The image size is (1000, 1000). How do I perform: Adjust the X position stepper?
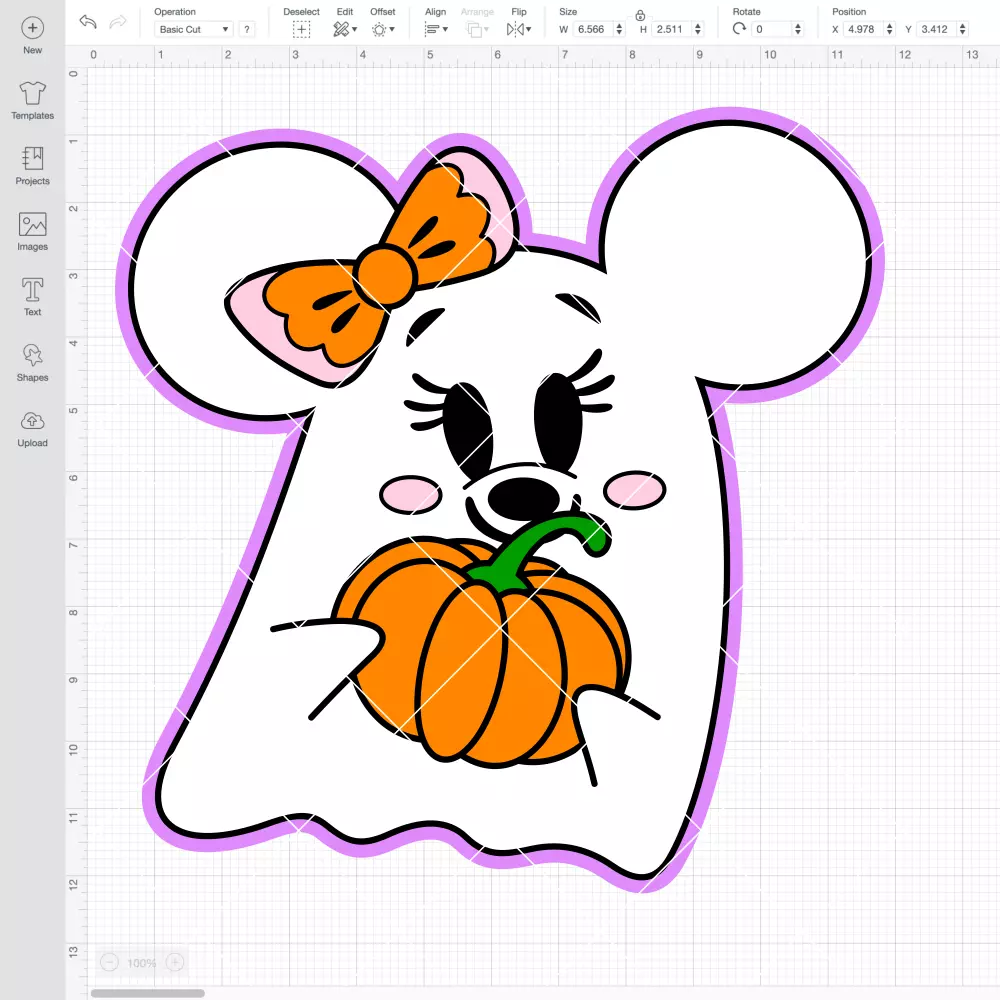click(890, 29)
